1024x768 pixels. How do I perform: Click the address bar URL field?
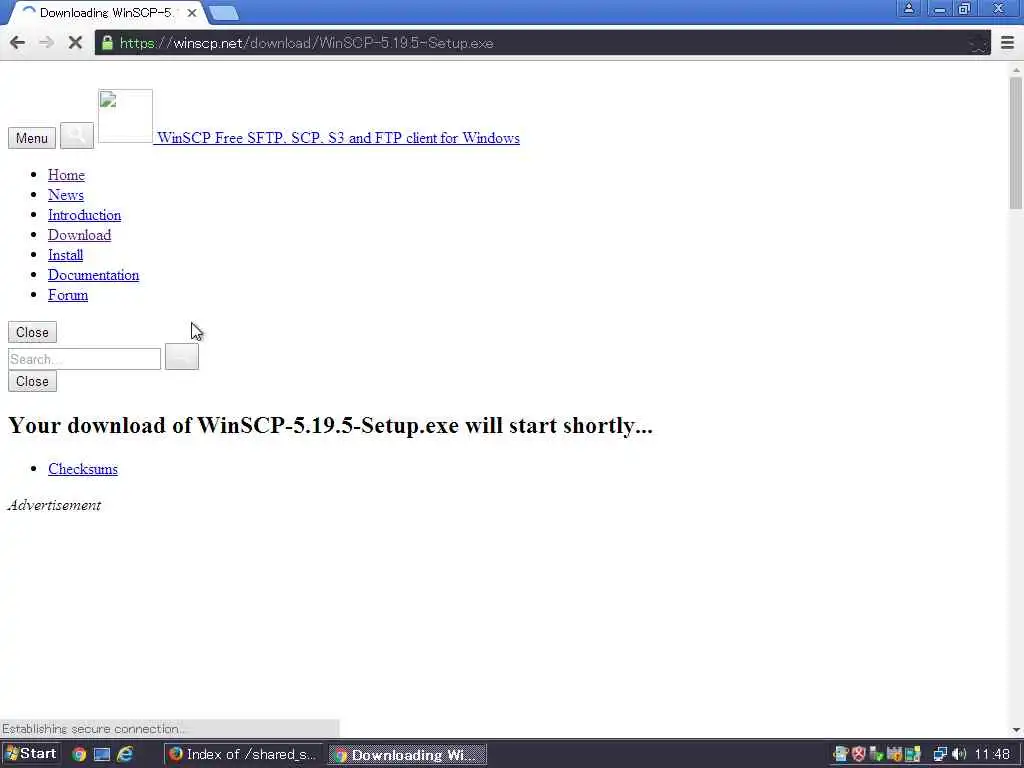coord(542,43)
